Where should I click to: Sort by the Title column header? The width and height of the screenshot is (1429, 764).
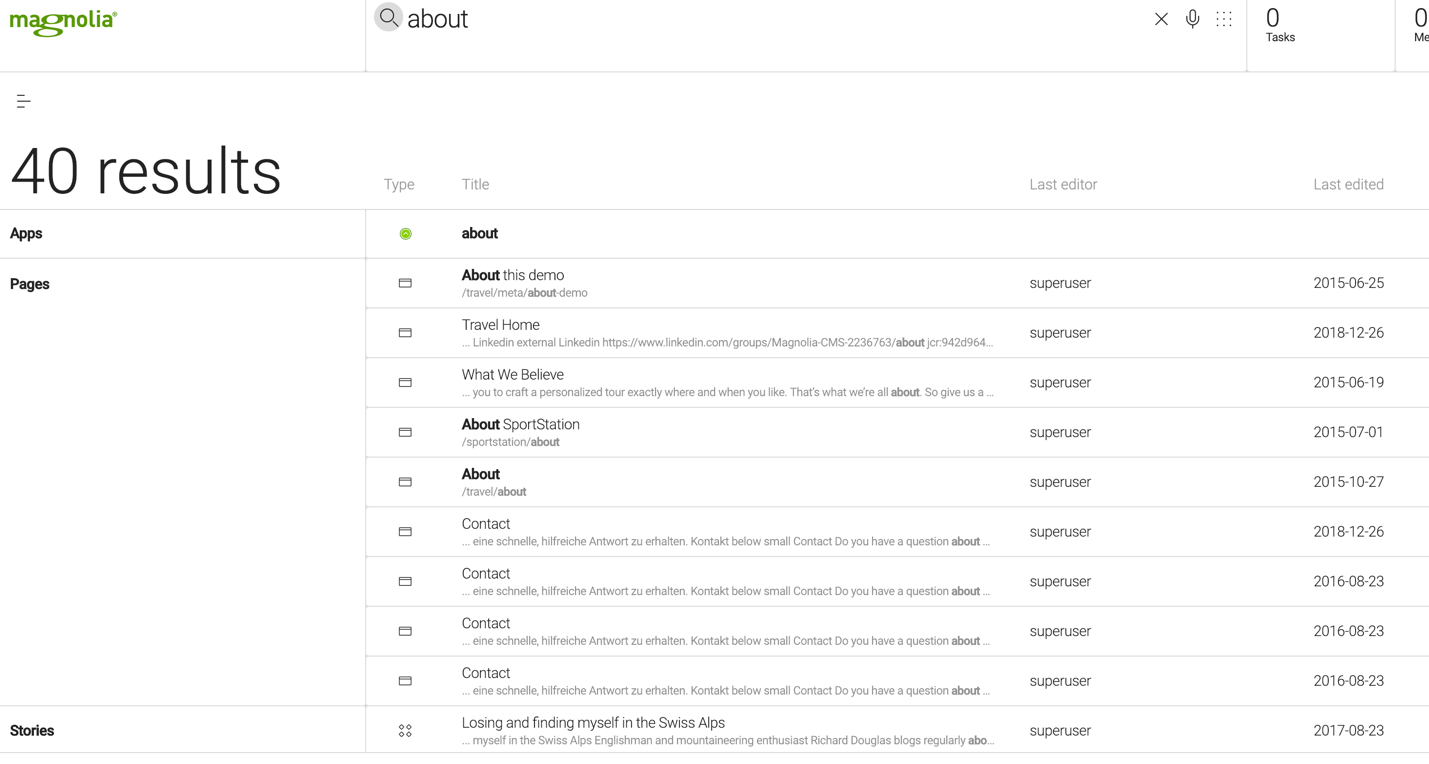pyautogui.click(x=475, y=185)
